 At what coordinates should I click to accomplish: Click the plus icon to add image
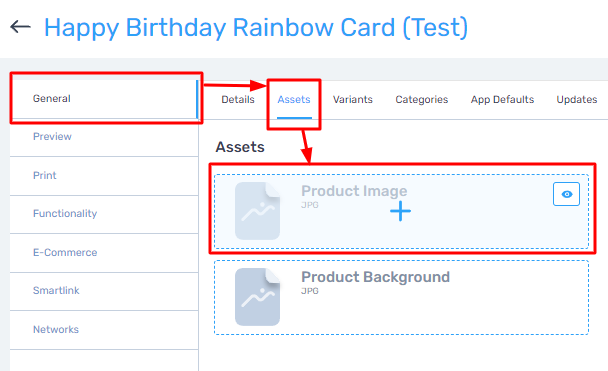[x=400, y=211]
